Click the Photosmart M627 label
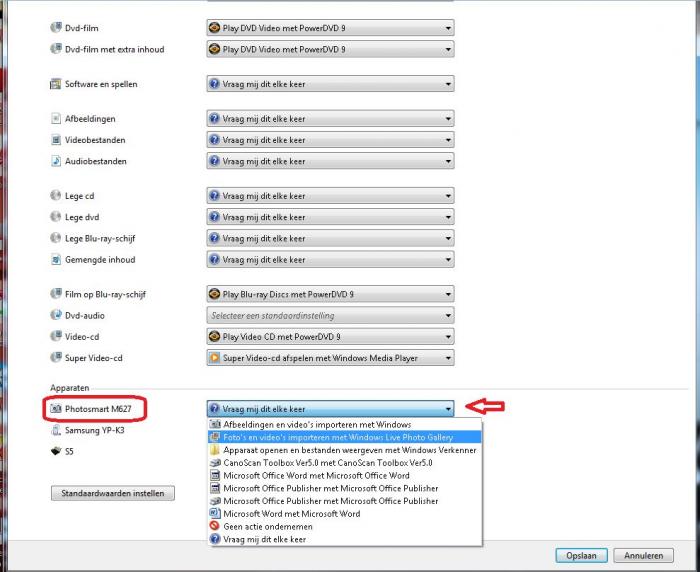This screenshot has width=700, height=572. pos(98,409)
